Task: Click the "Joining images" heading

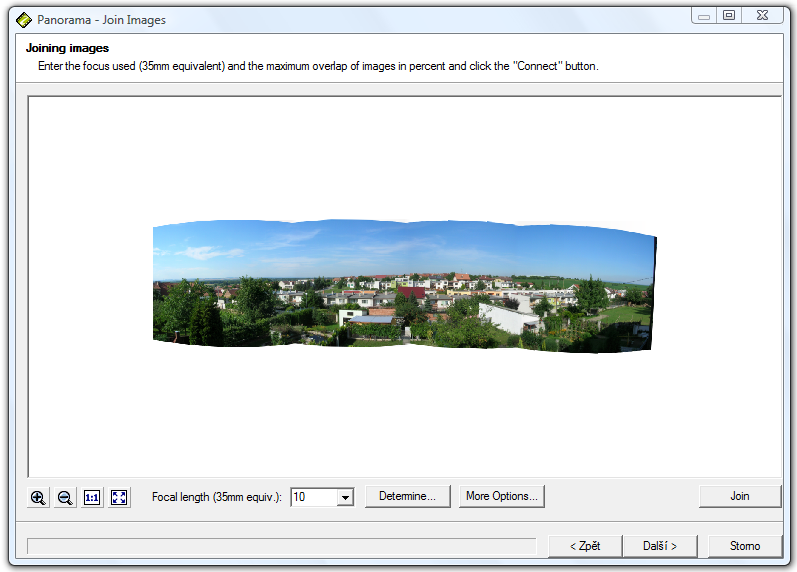Action: (68, 48)
